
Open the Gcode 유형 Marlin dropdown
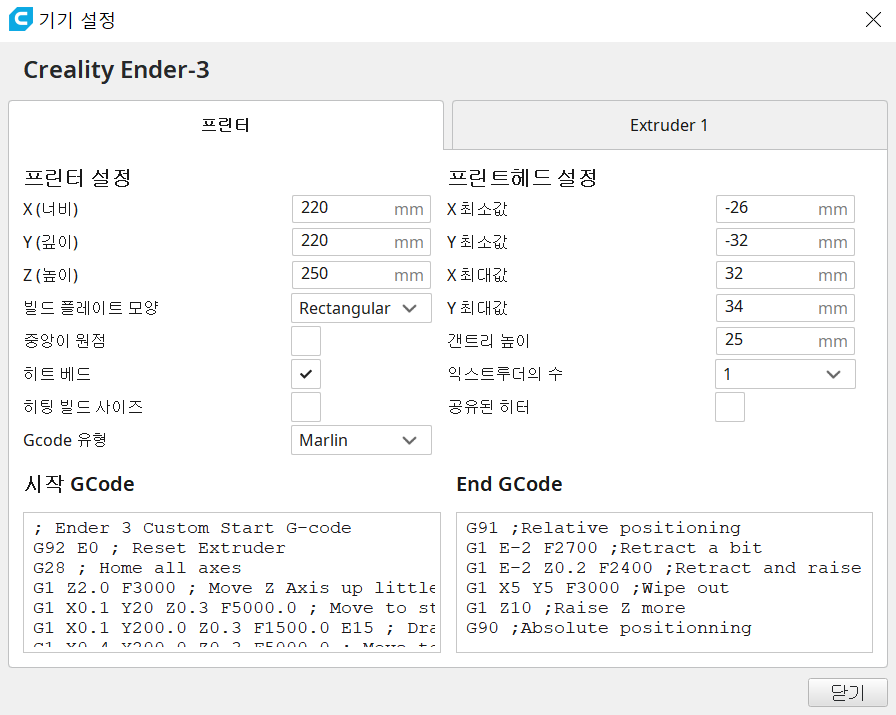(361, 440)
